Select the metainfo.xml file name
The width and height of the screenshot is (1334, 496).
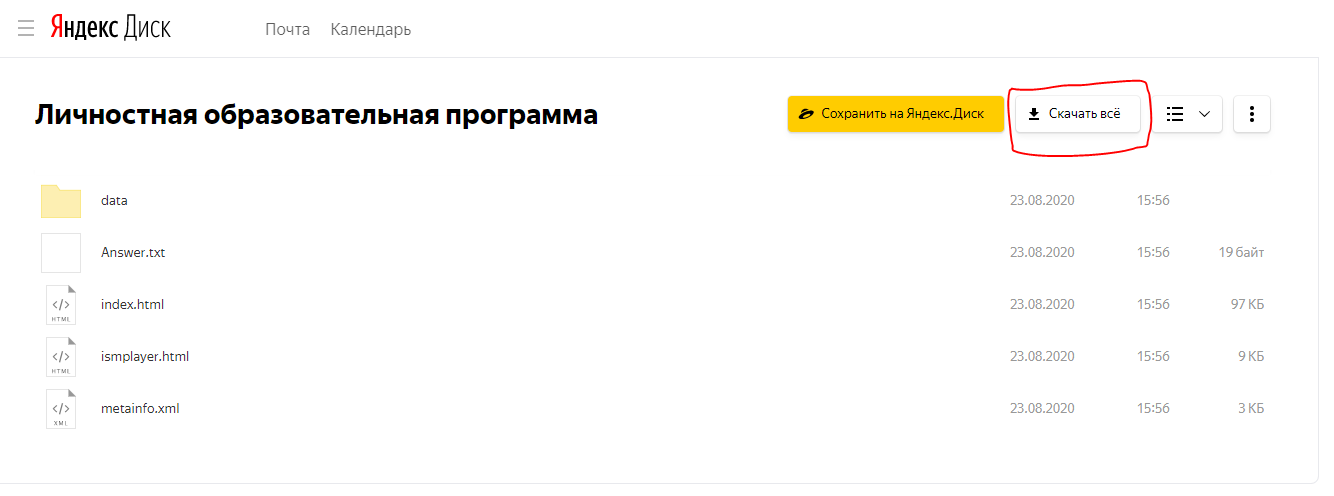pyautogui.click(x=140, y=409)
